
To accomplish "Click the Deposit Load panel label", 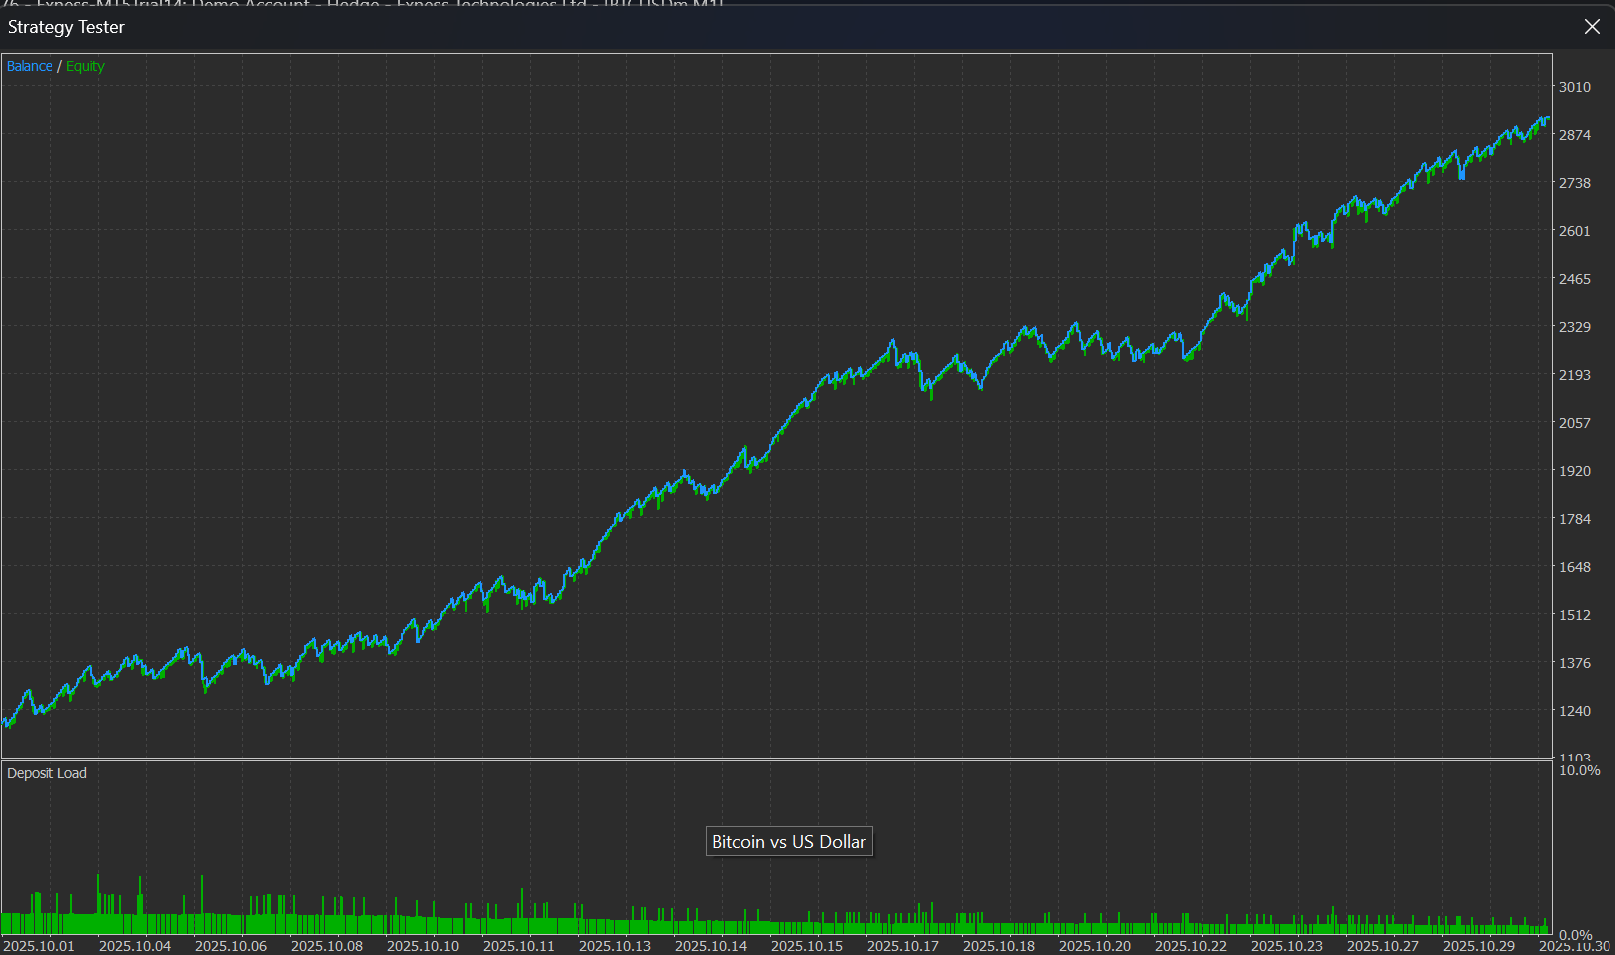I will [47, 773].
